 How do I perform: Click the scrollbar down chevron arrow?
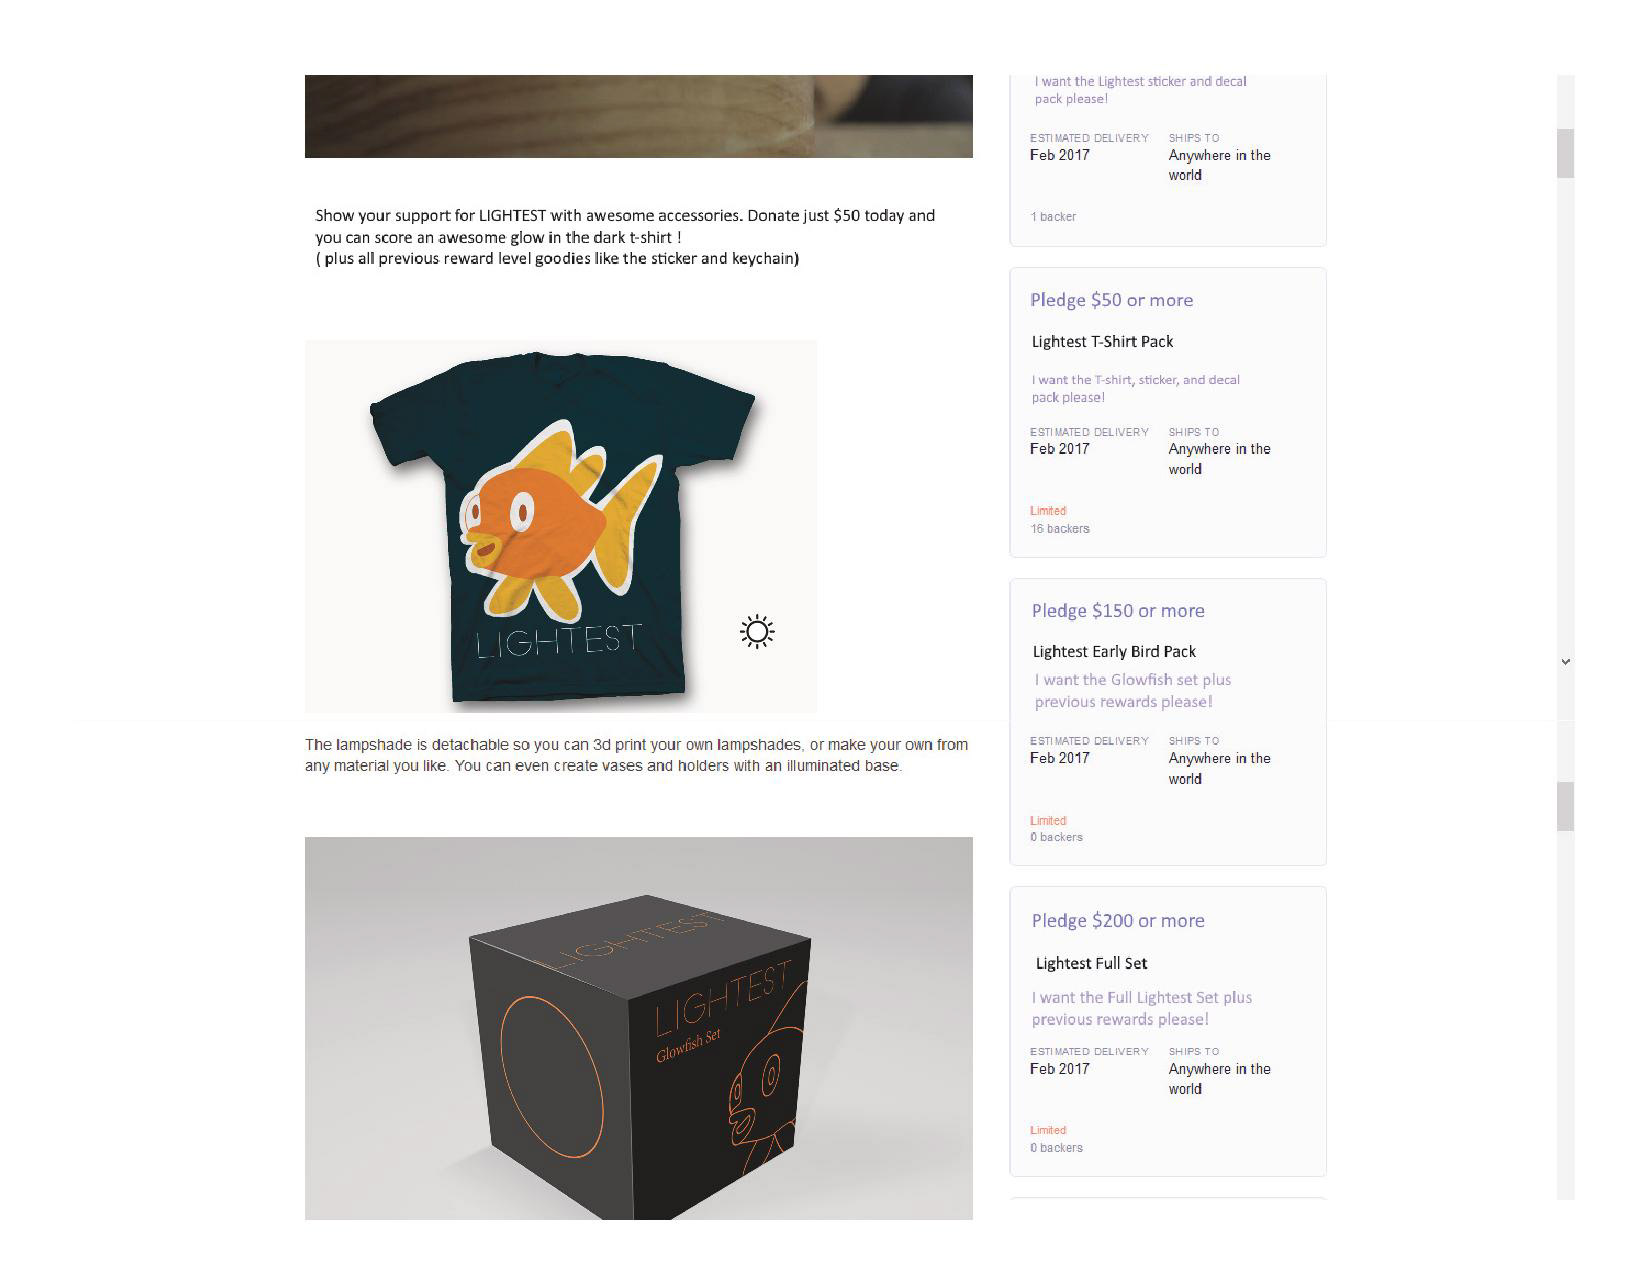tap(1566, 661)
